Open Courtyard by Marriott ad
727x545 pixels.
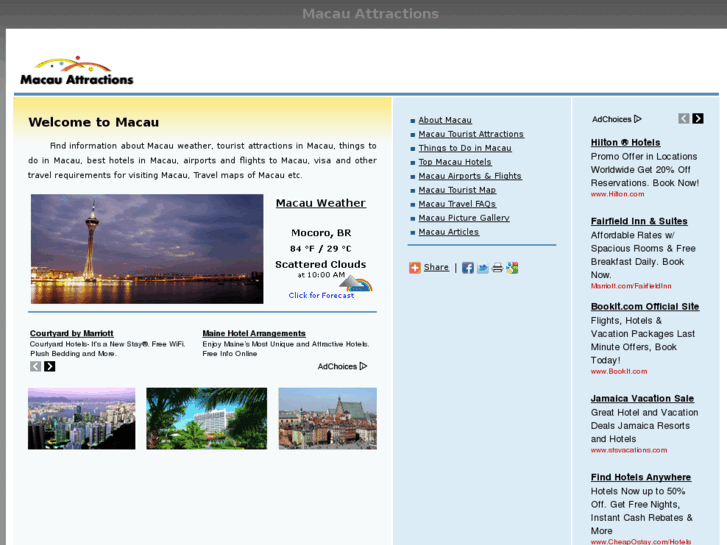[x=71, y=333]
